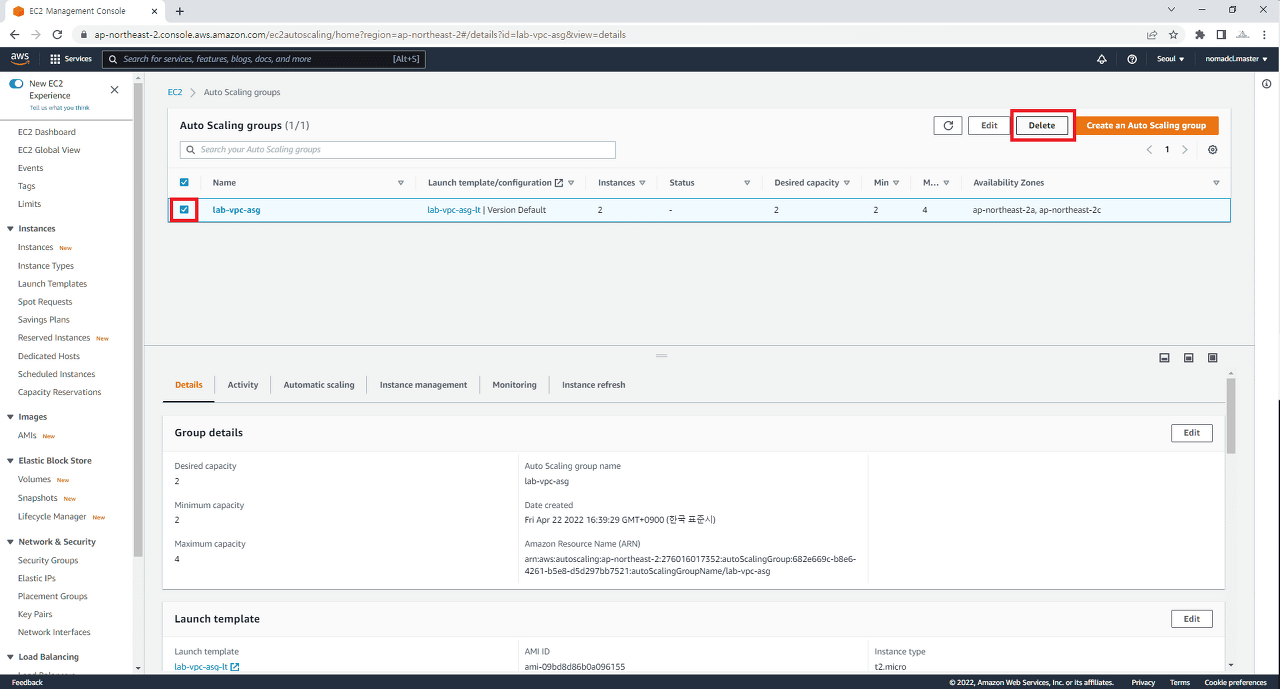Click the Delete button

point(1042,125)
